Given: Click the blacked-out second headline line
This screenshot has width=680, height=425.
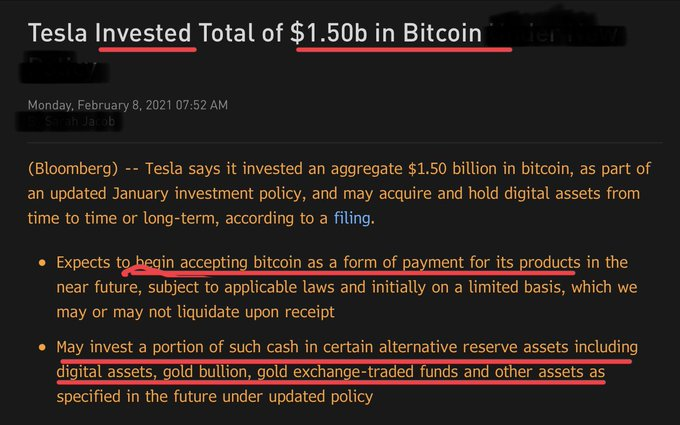Looking at the screenshot, I should (x=64, y=68).
